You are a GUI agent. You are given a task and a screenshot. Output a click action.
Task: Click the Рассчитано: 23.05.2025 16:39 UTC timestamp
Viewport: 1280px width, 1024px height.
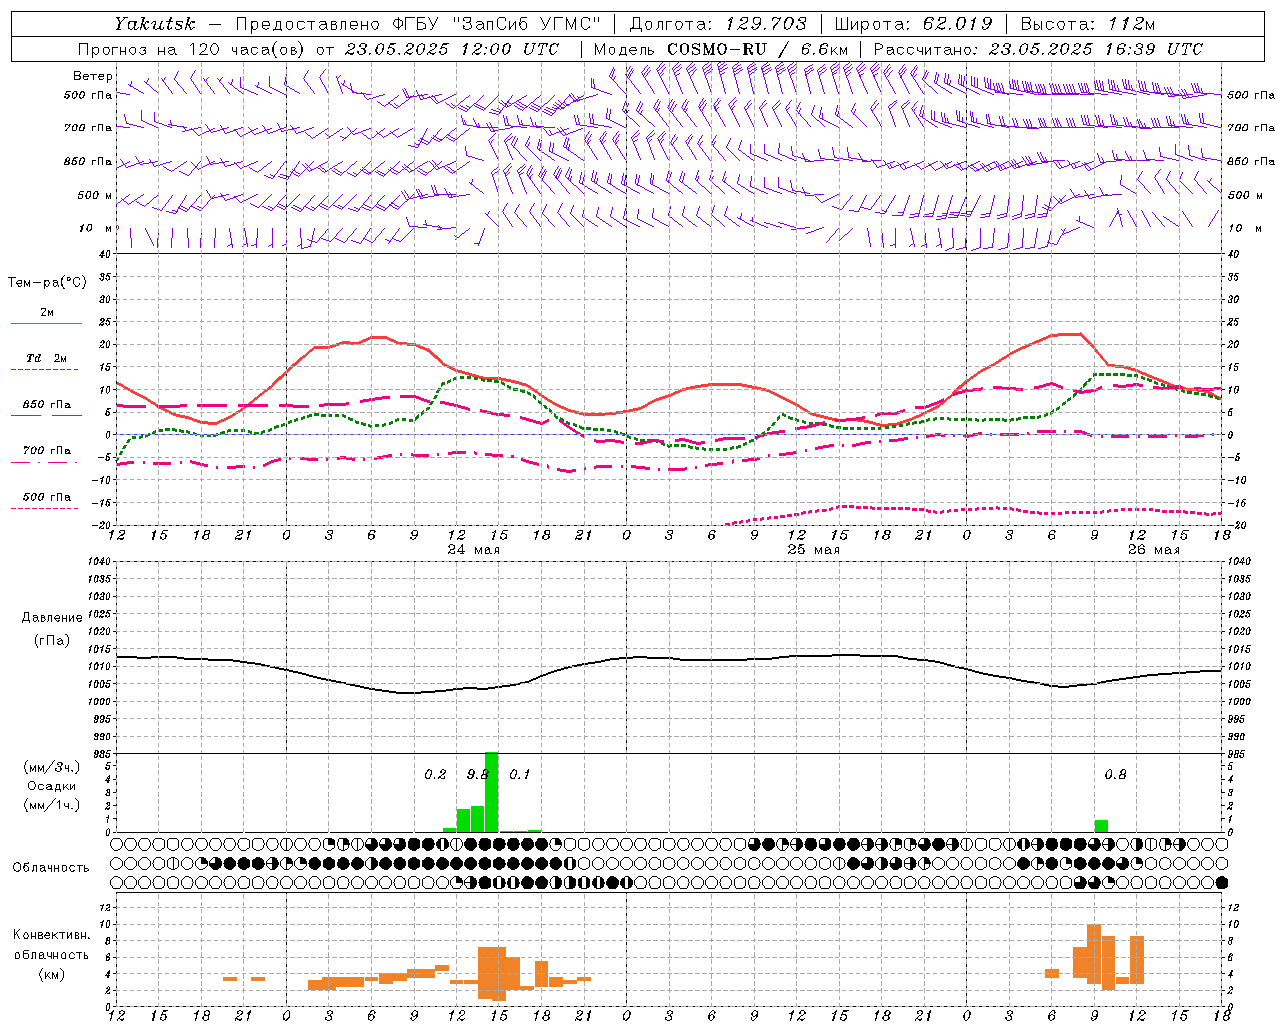1038,49
